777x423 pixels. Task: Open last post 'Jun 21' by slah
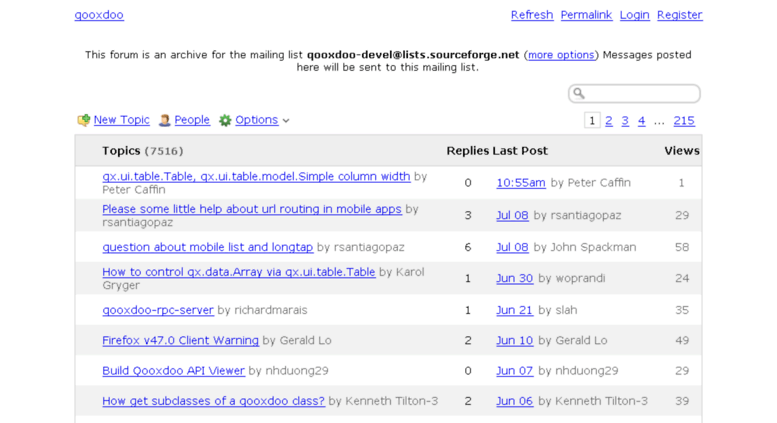[514, 310]
